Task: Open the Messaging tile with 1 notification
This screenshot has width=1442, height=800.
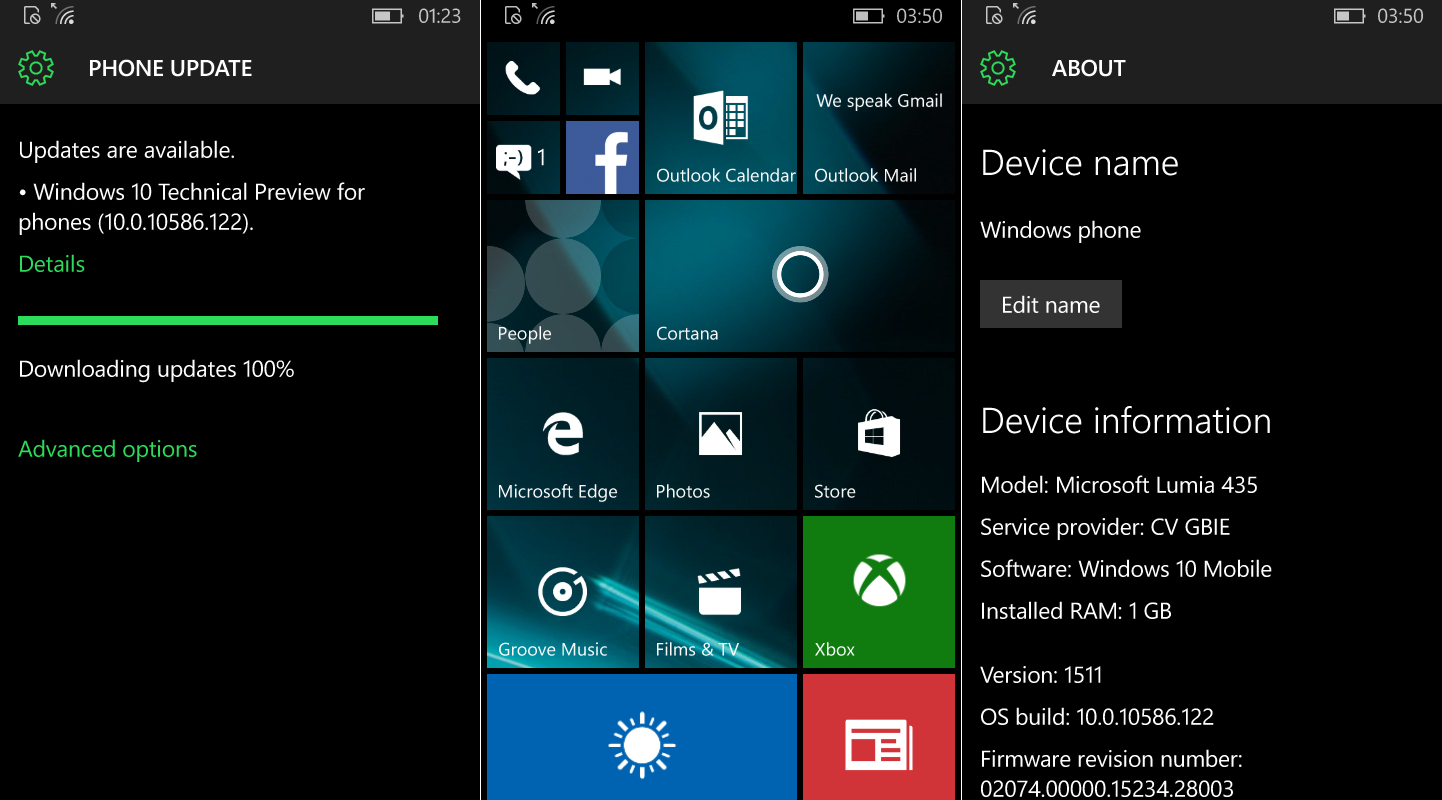Action: click(x=523, y=157)
